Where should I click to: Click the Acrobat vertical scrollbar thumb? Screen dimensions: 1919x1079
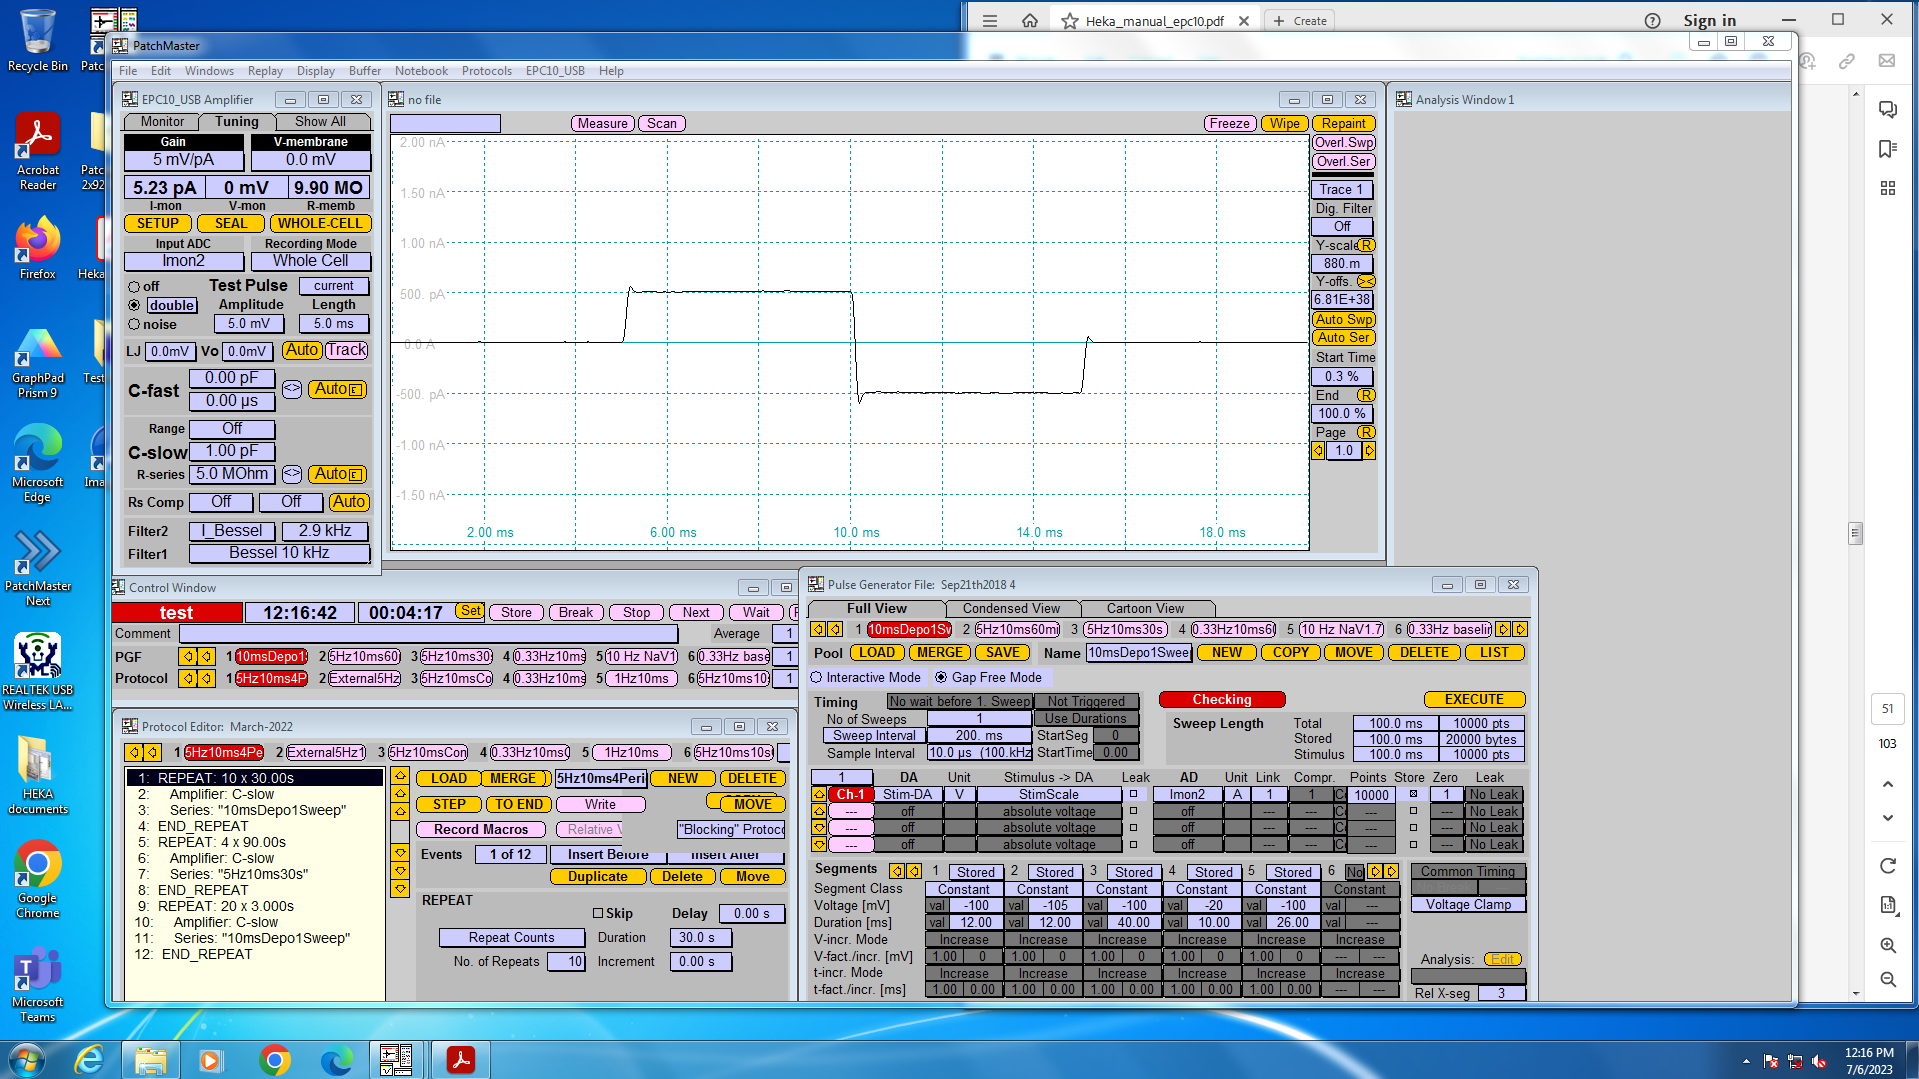click(1856, 533)
